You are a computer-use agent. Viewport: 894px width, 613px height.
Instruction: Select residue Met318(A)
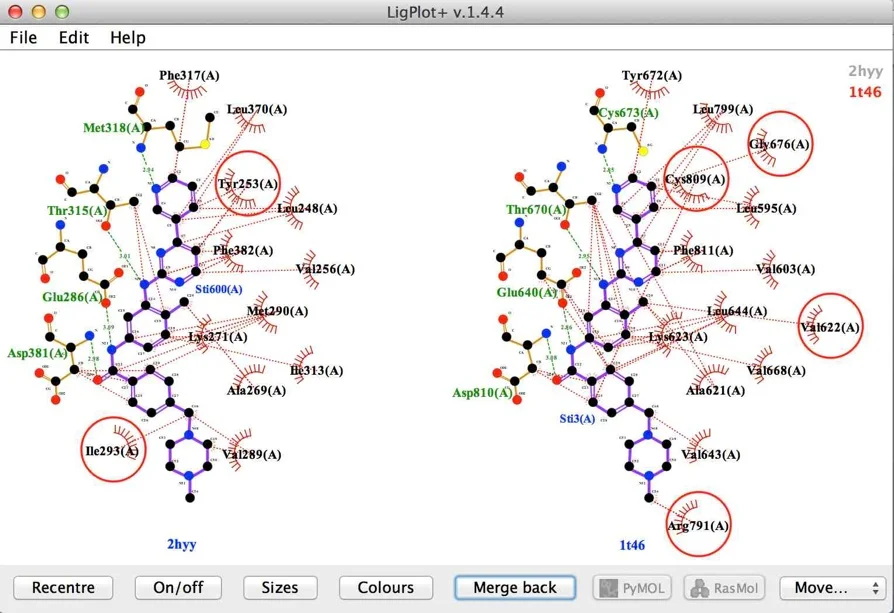(x=113, y=128)
